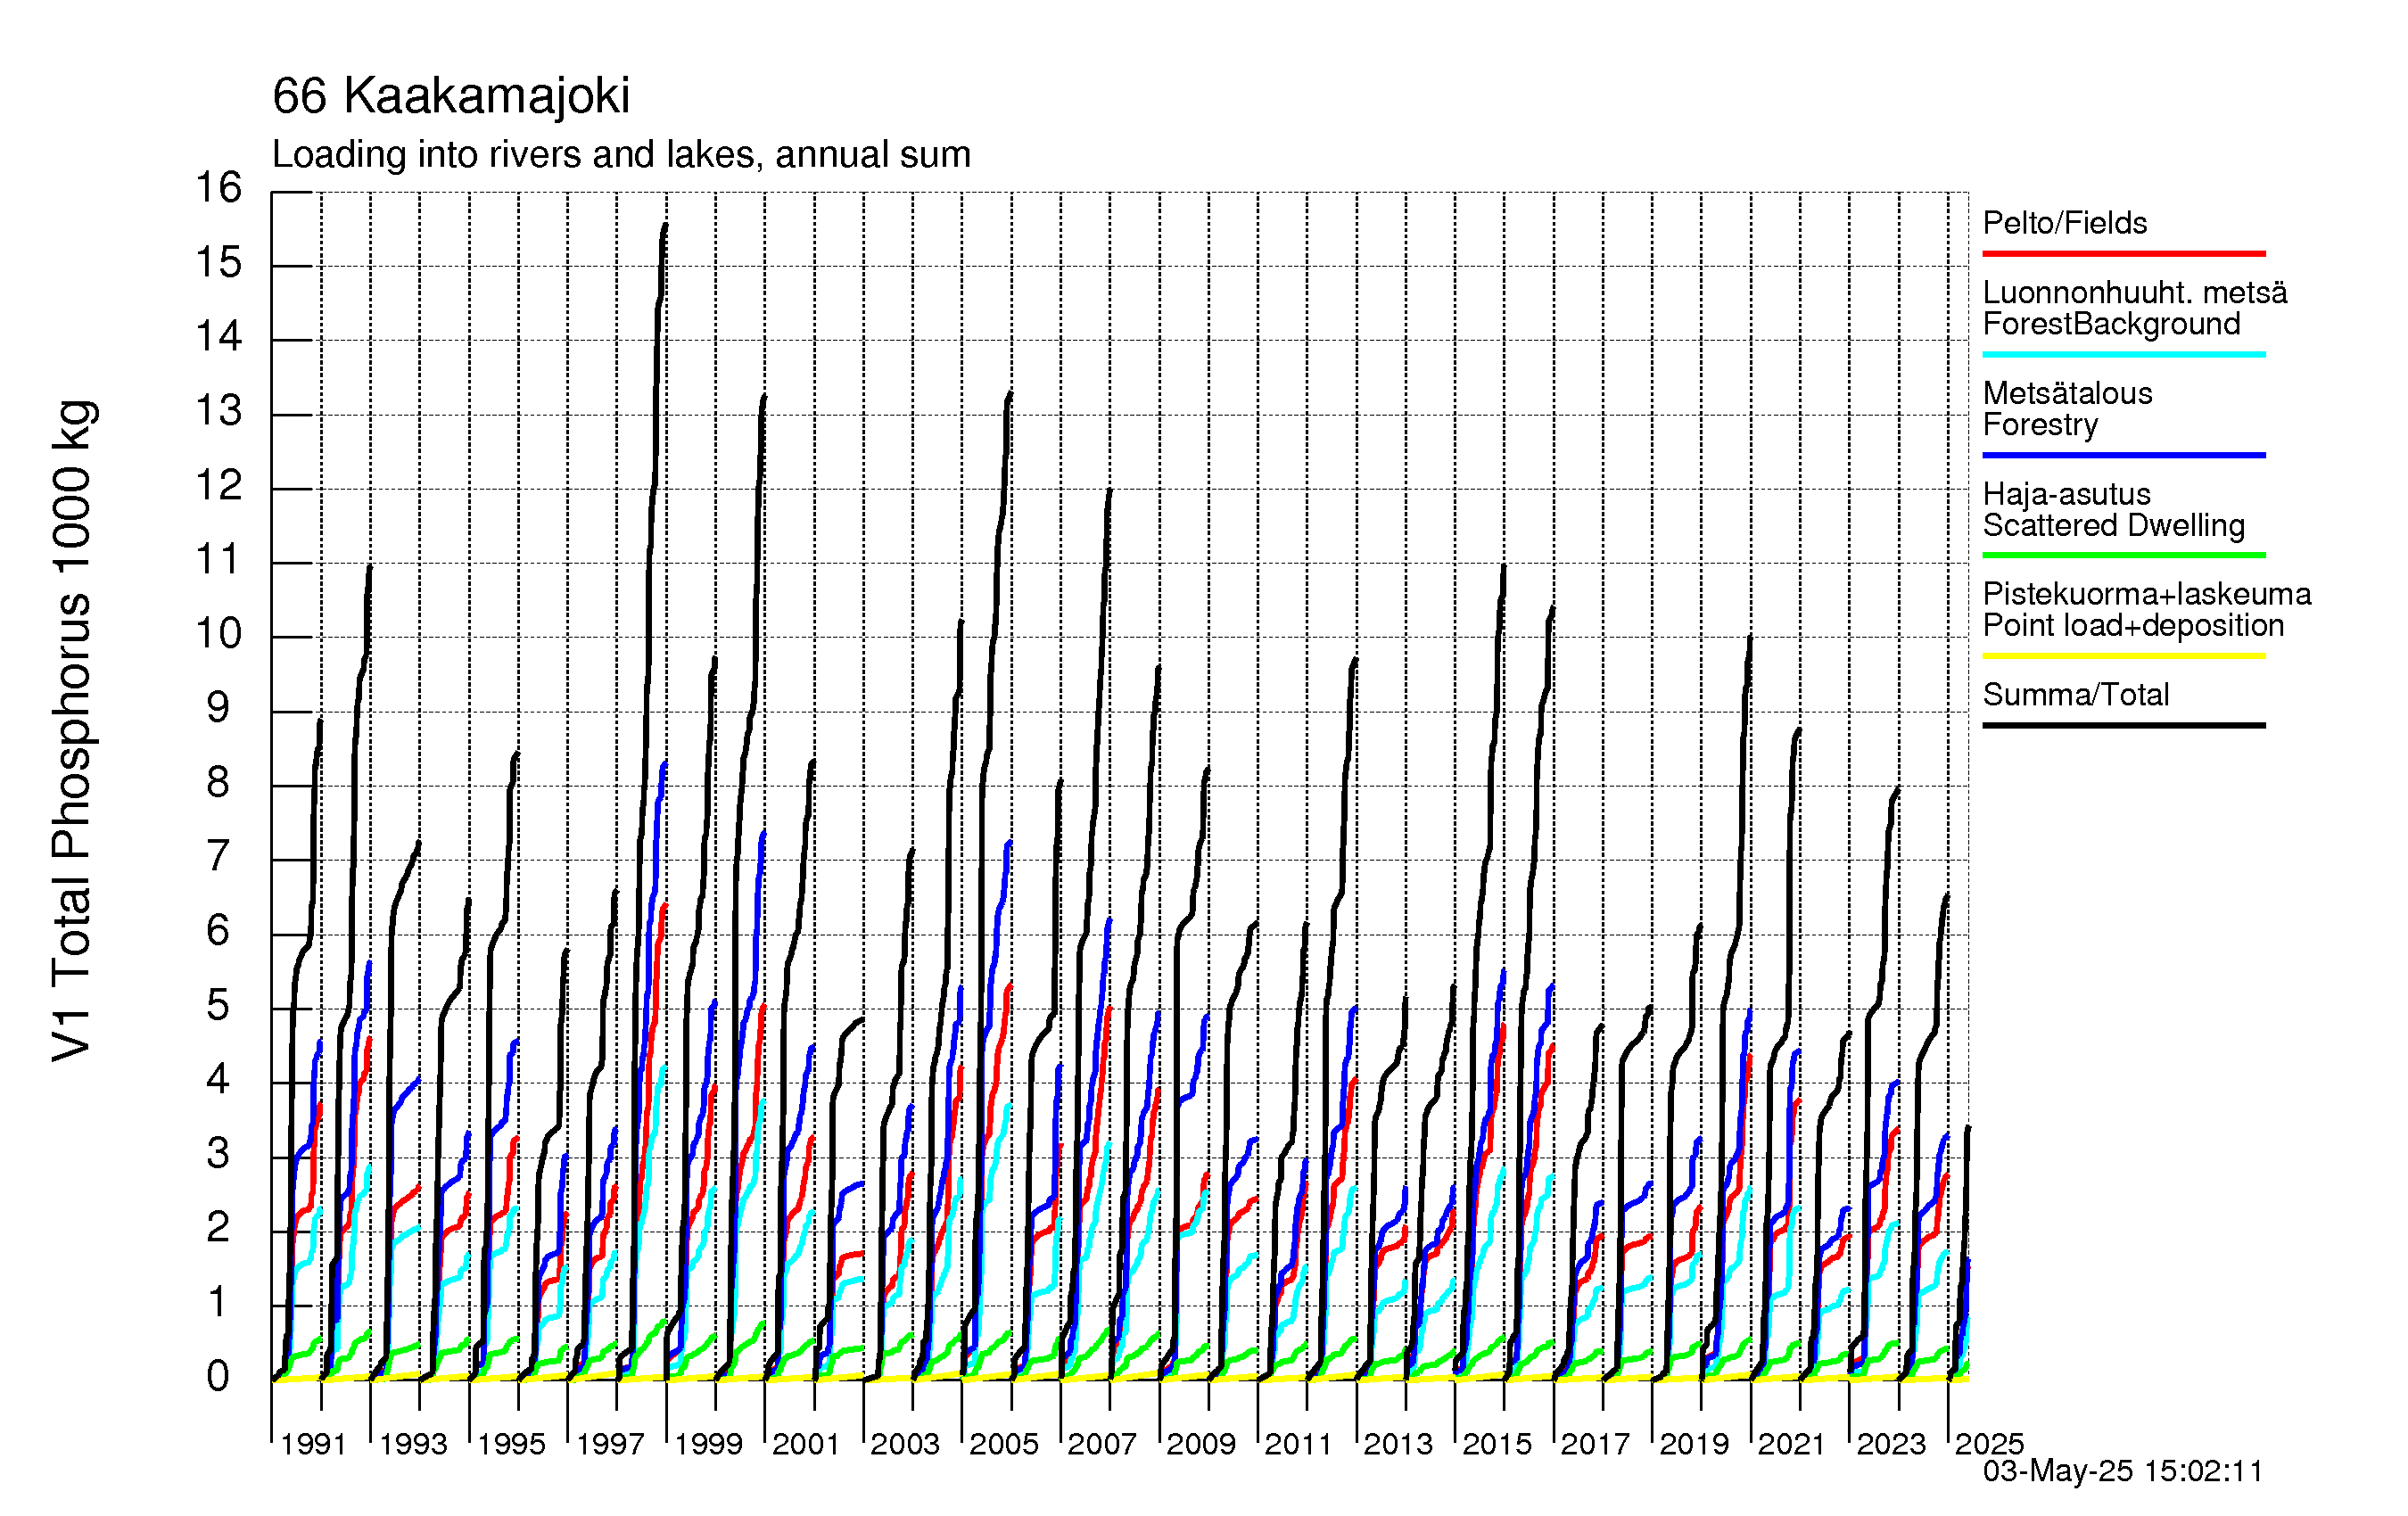
Task: Click the green Scattered Dwelling legend line
Action: (x=2124, y=555)
